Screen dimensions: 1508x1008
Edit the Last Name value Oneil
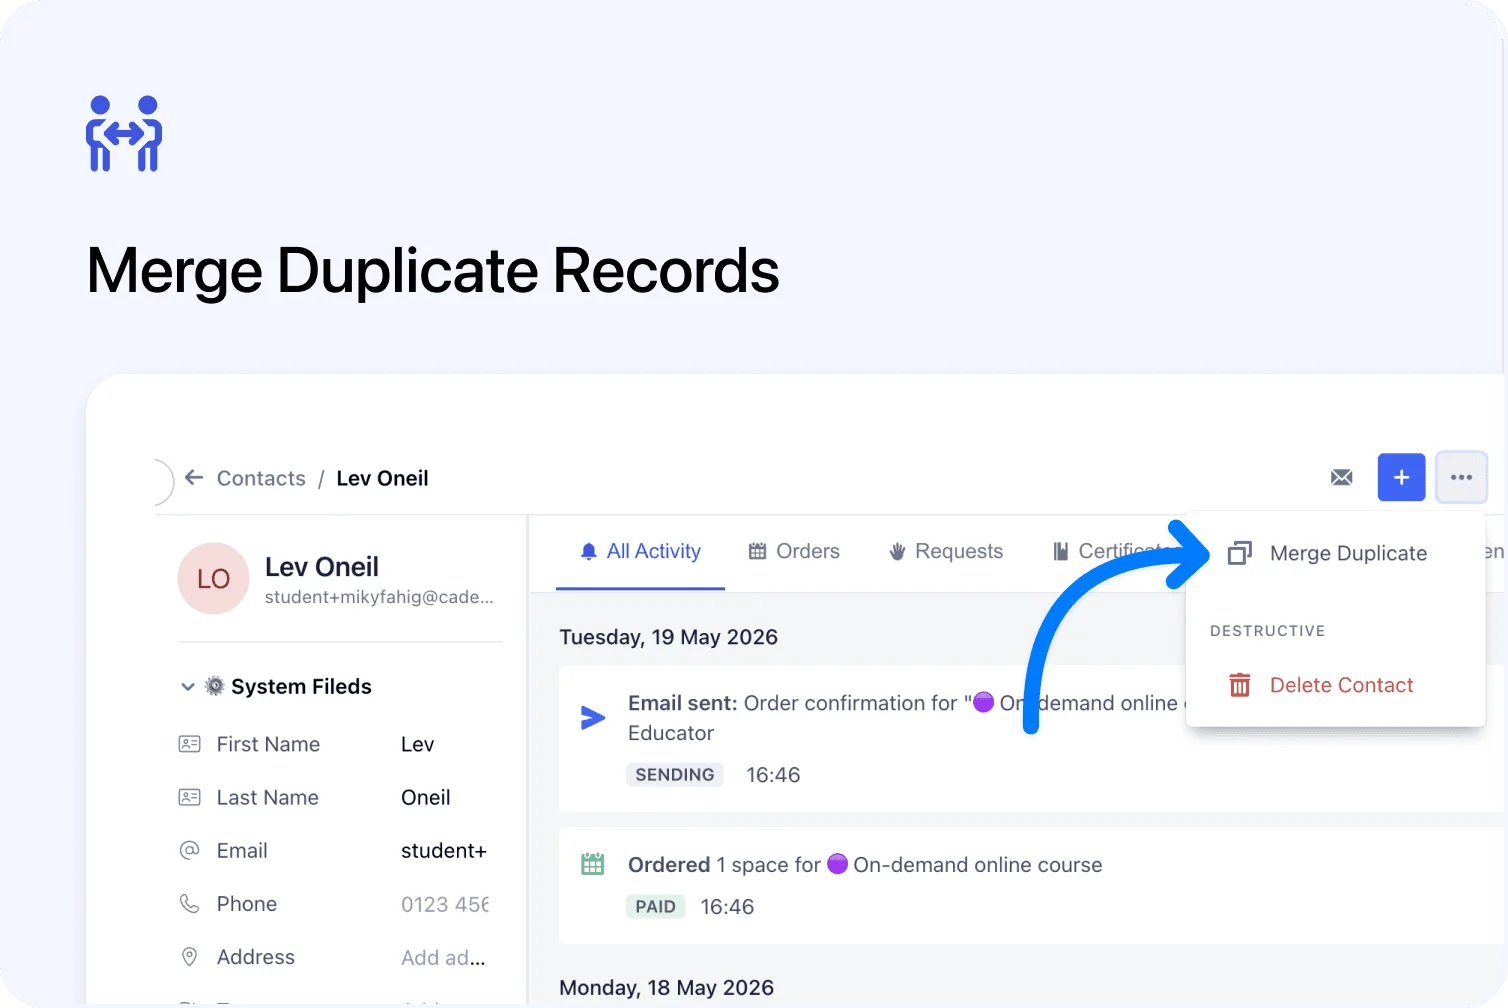(425, 797)
